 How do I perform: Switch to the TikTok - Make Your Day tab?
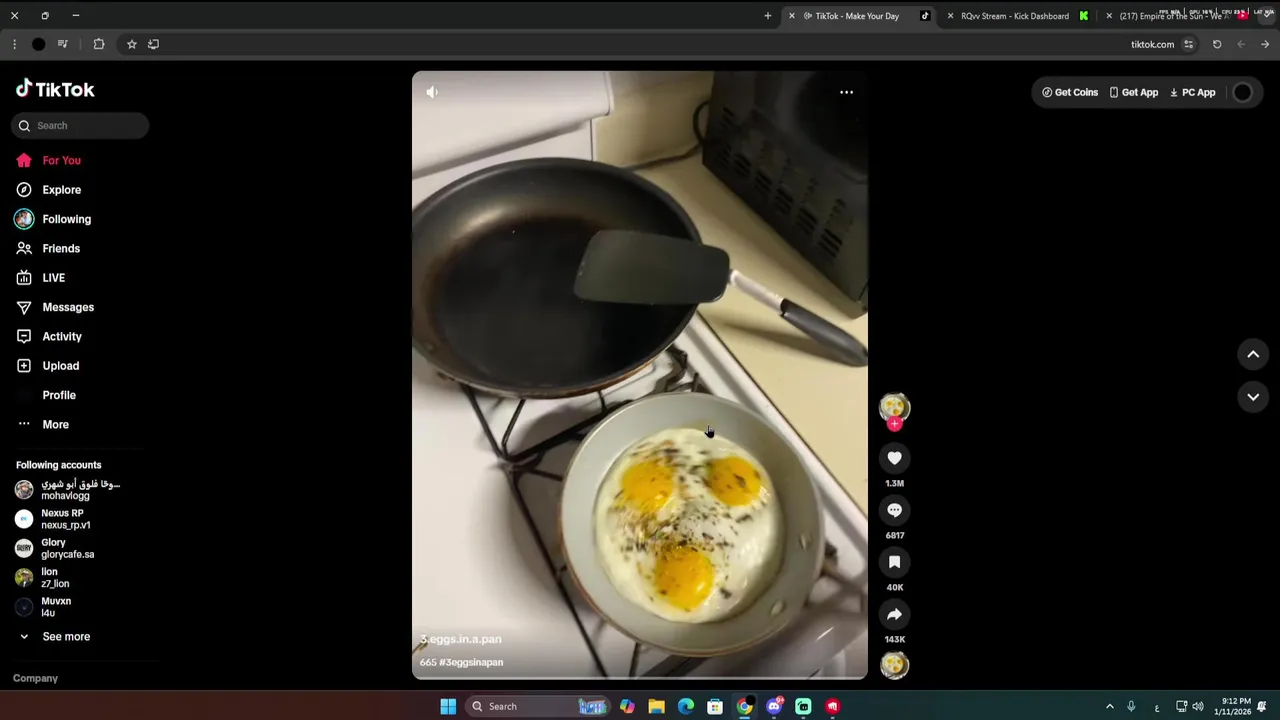857,16
